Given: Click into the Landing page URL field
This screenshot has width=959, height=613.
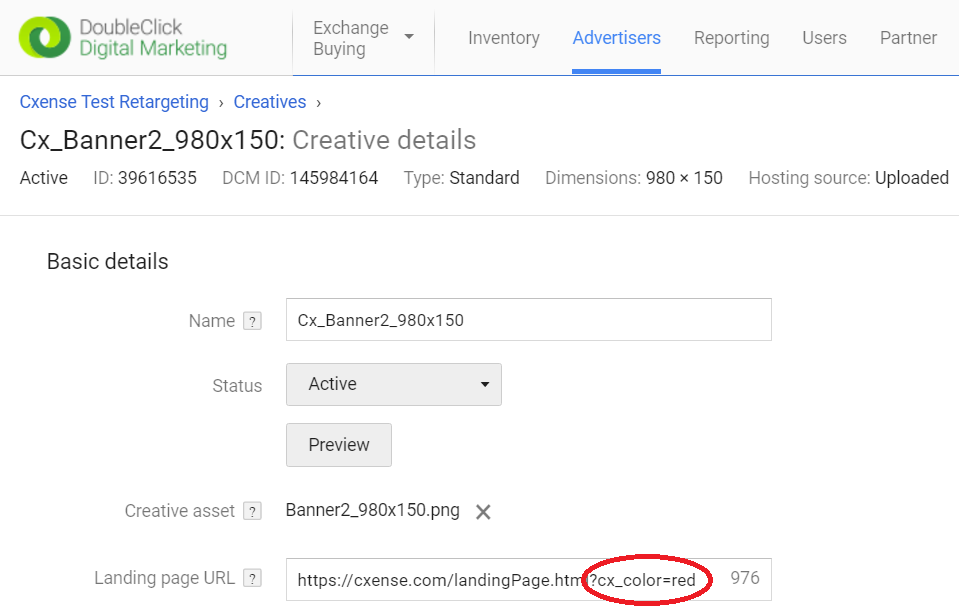Looking at the screenshot, I should click(x=528, y=579).
